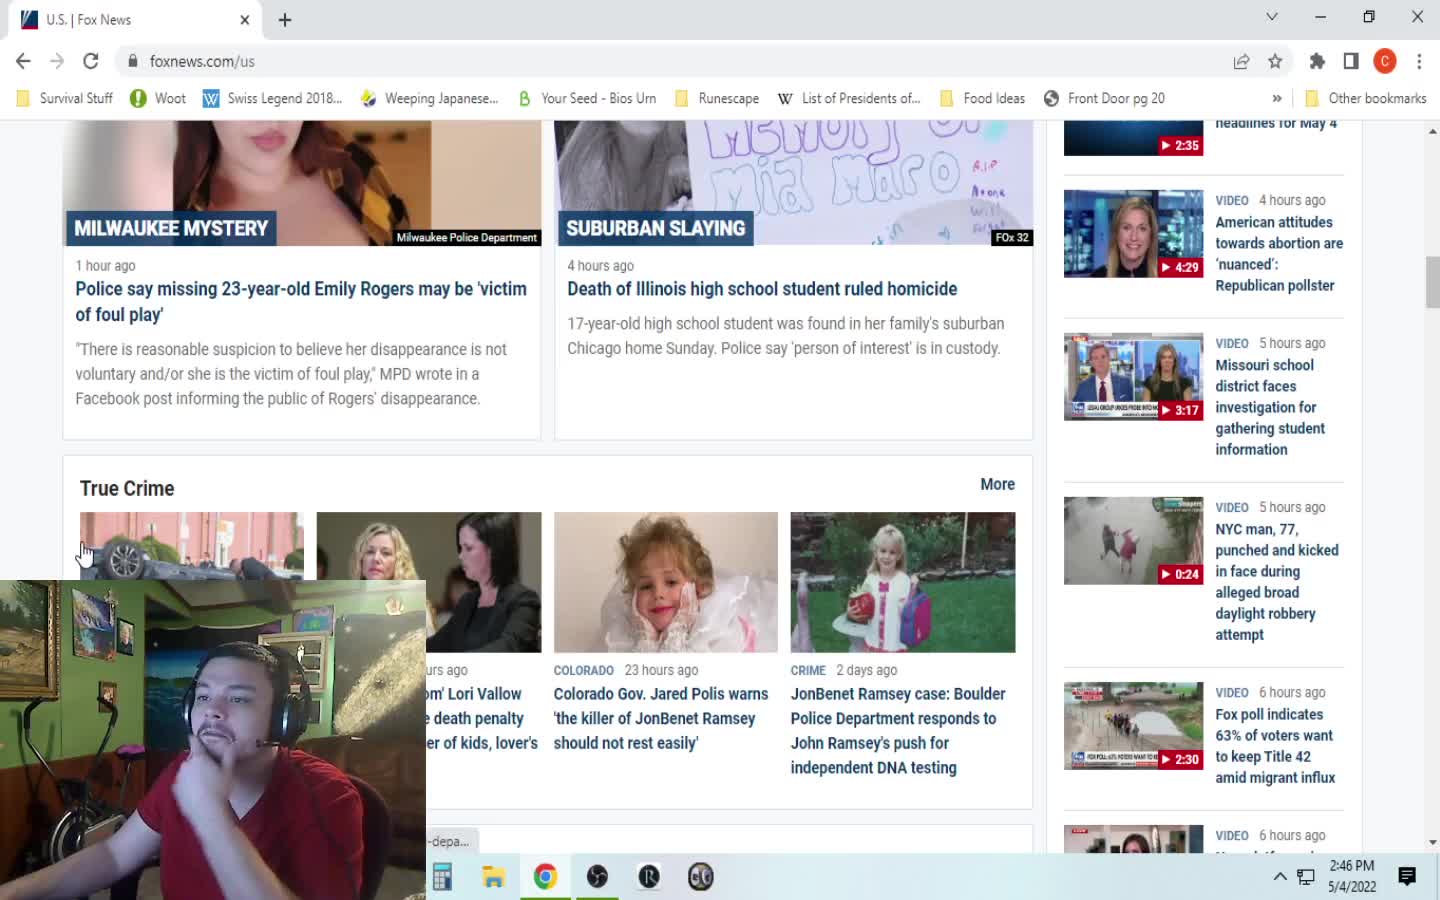The height and width of the screenshot is (900, 1440).
Task: Open the Runescape bookmark folder
Action: pyautogui.click(x=717, y=98)
